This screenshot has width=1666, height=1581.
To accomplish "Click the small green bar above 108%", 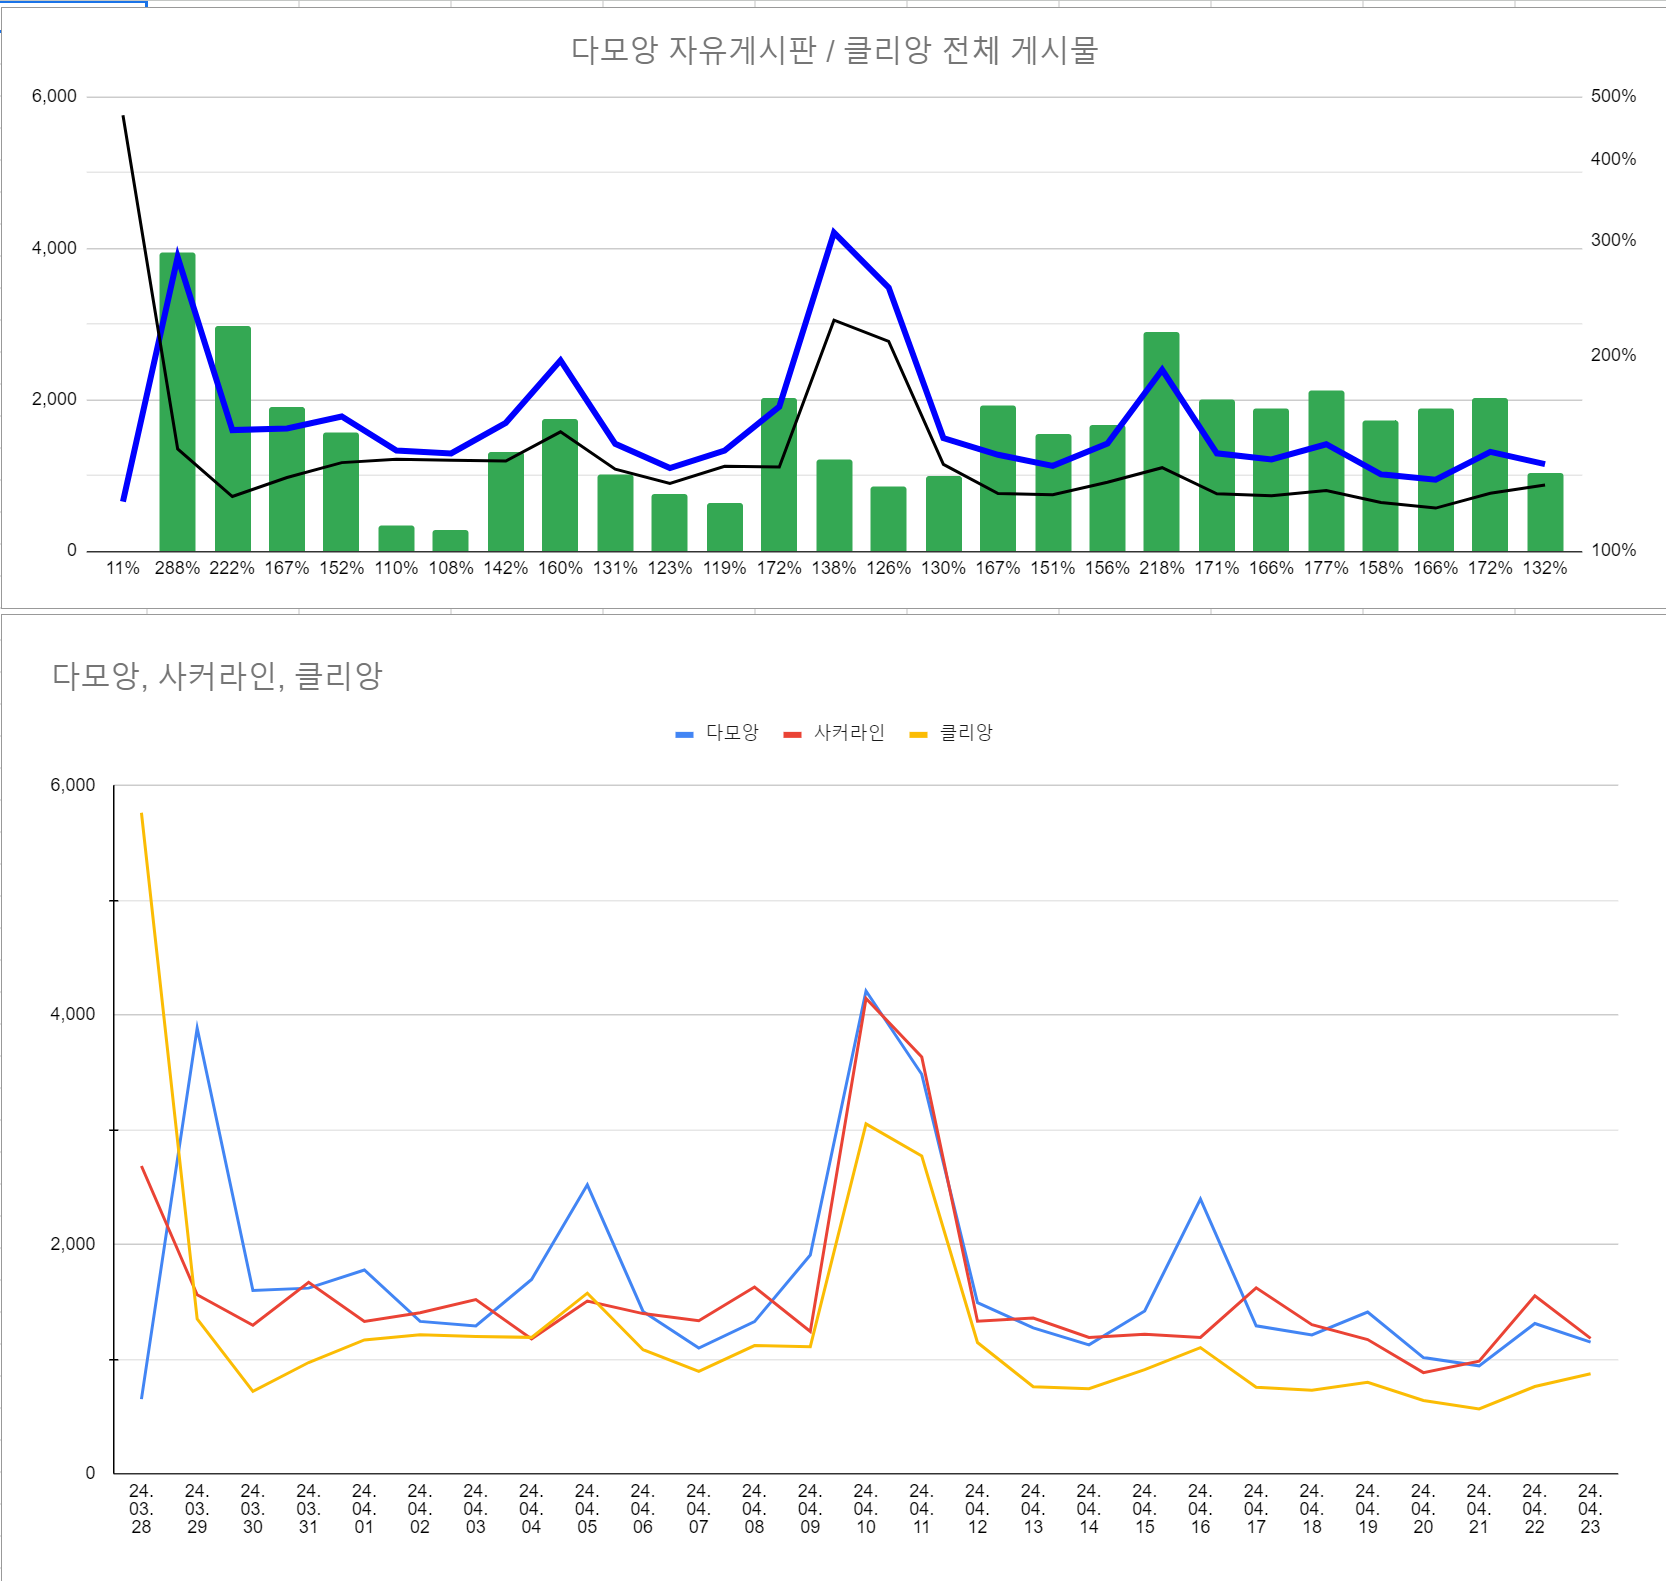I will pos(450,540).
